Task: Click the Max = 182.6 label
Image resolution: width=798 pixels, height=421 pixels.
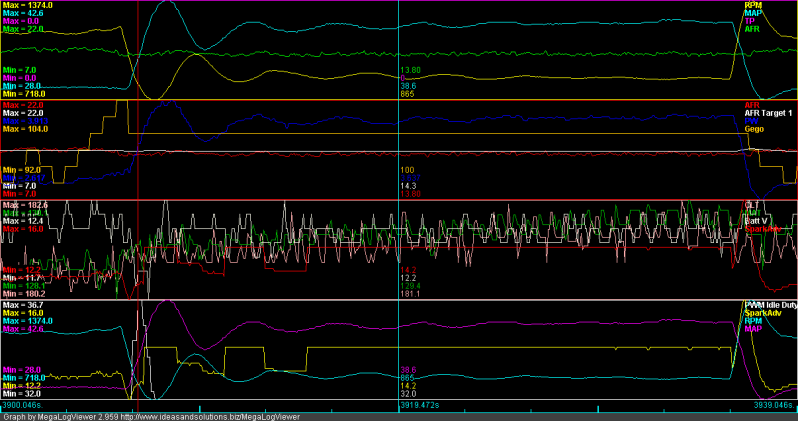Action: (x=25, y=204)
